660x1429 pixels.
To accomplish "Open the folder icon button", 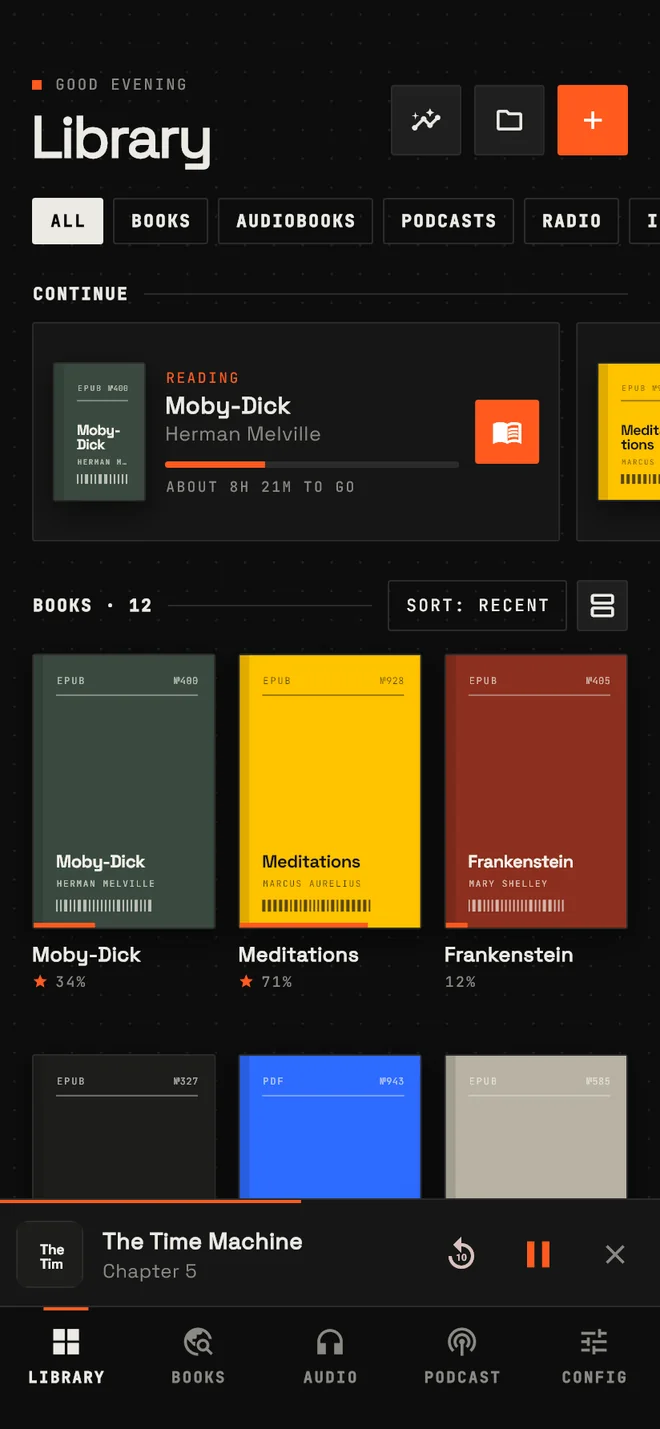I will [x=509, y=120].
